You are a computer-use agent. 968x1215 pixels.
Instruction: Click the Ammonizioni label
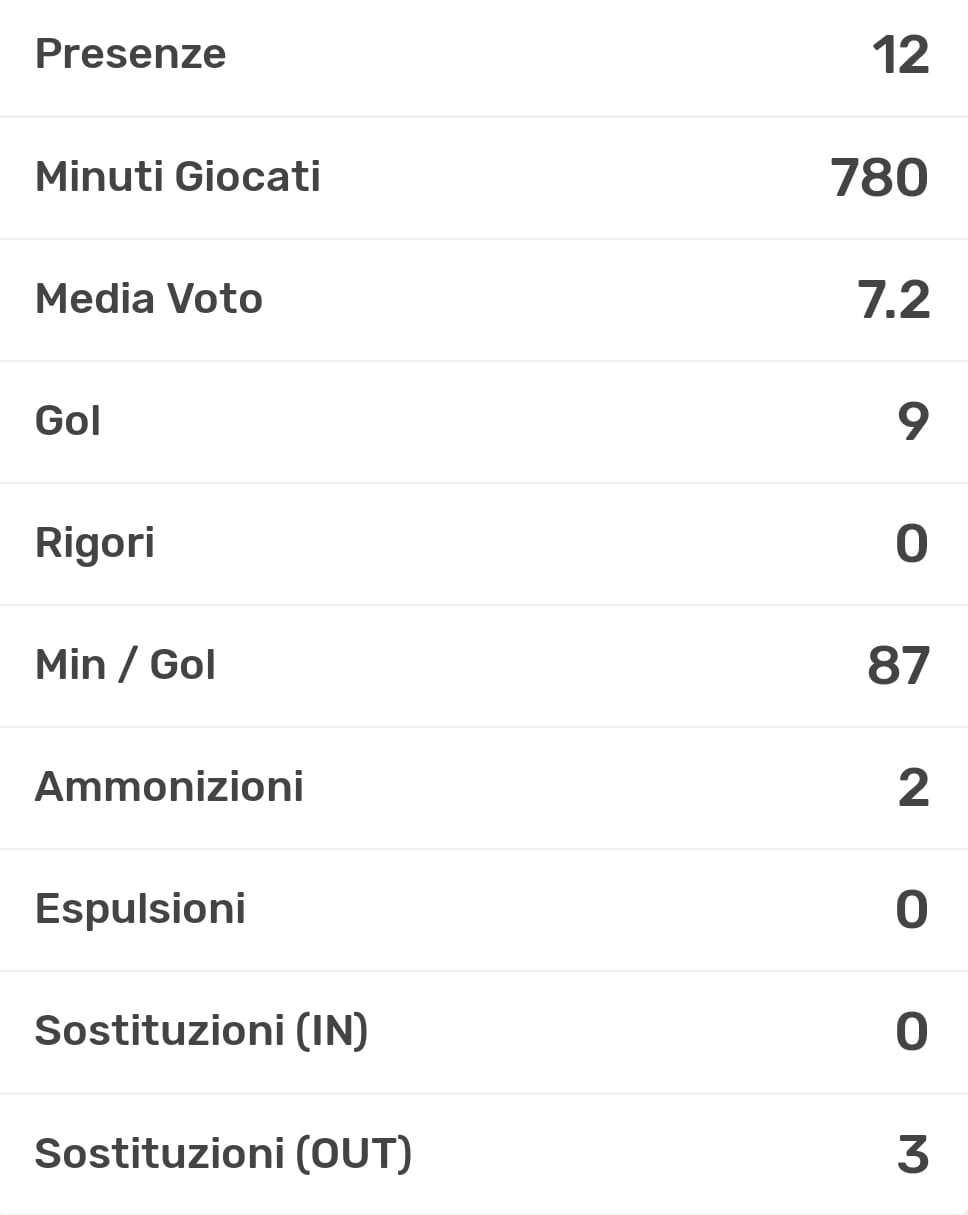169,787
